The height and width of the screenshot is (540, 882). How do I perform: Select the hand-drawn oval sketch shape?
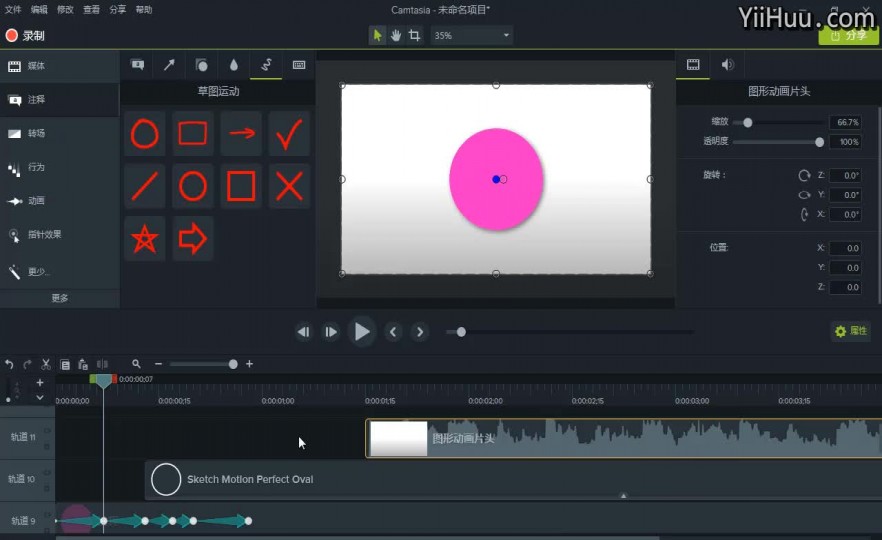coord(145,133)
